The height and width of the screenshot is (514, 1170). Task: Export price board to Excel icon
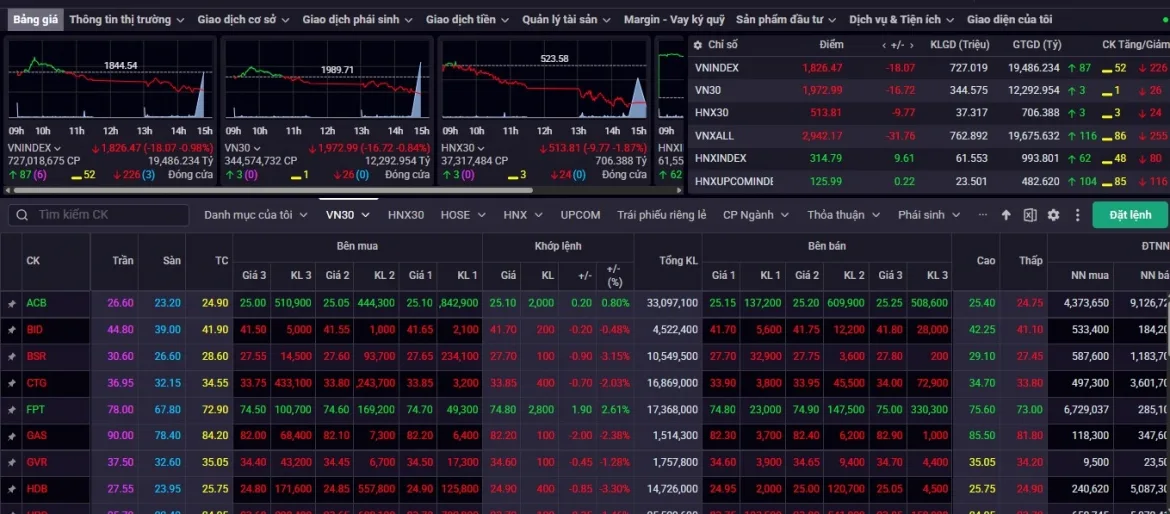1030,215
